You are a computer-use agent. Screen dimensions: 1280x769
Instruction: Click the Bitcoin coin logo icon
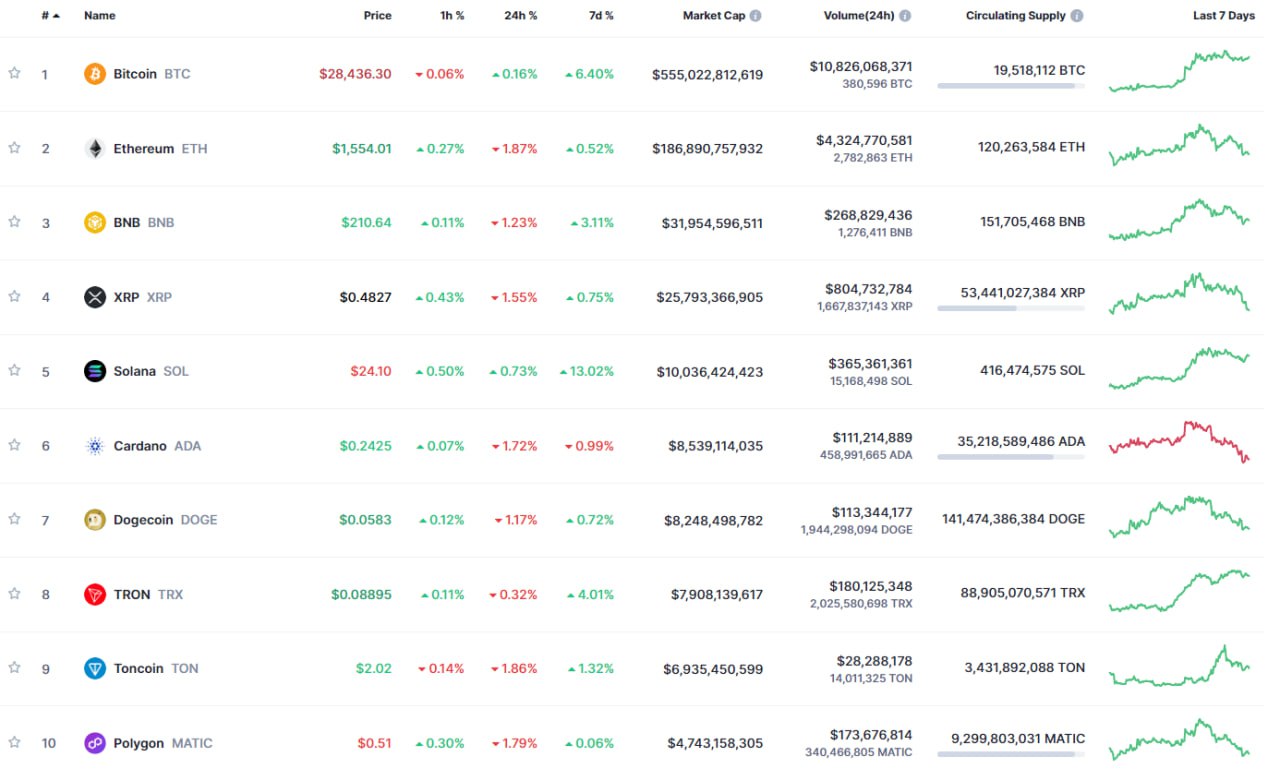(x=95, y=74)
